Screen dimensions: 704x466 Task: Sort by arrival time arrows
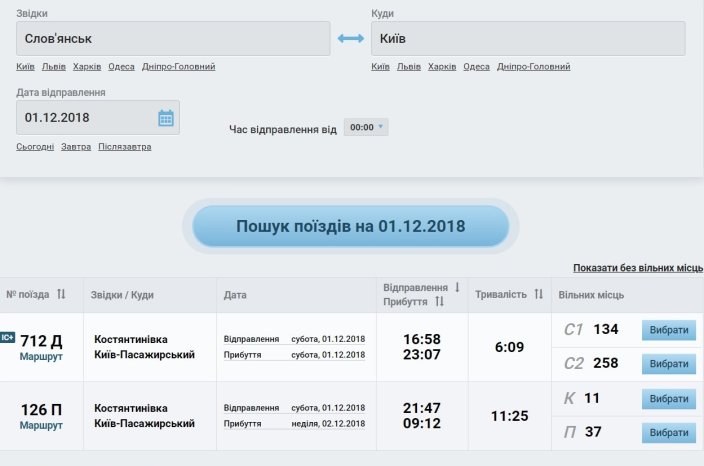click(440, 301)
